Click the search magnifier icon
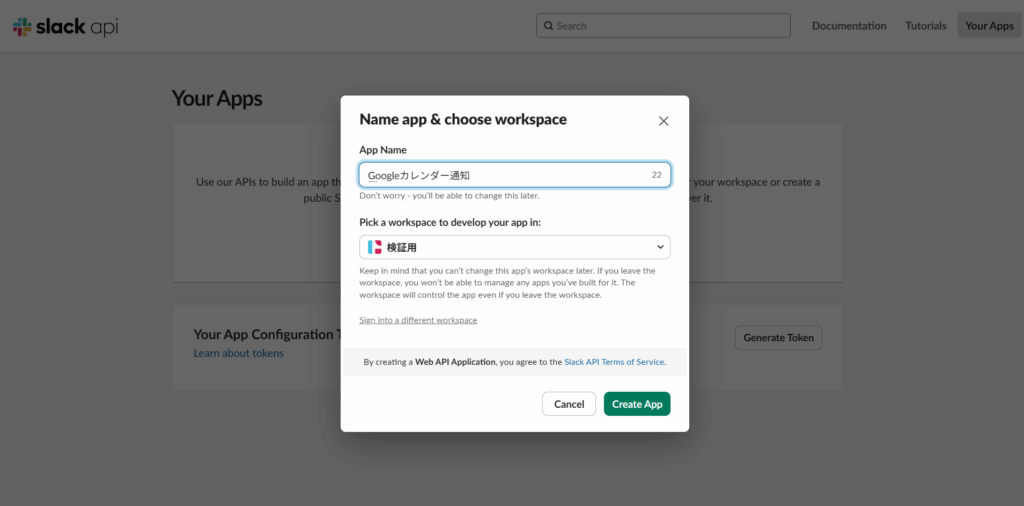This screenshot has height=506, width=1024. [x=548, y=26]
